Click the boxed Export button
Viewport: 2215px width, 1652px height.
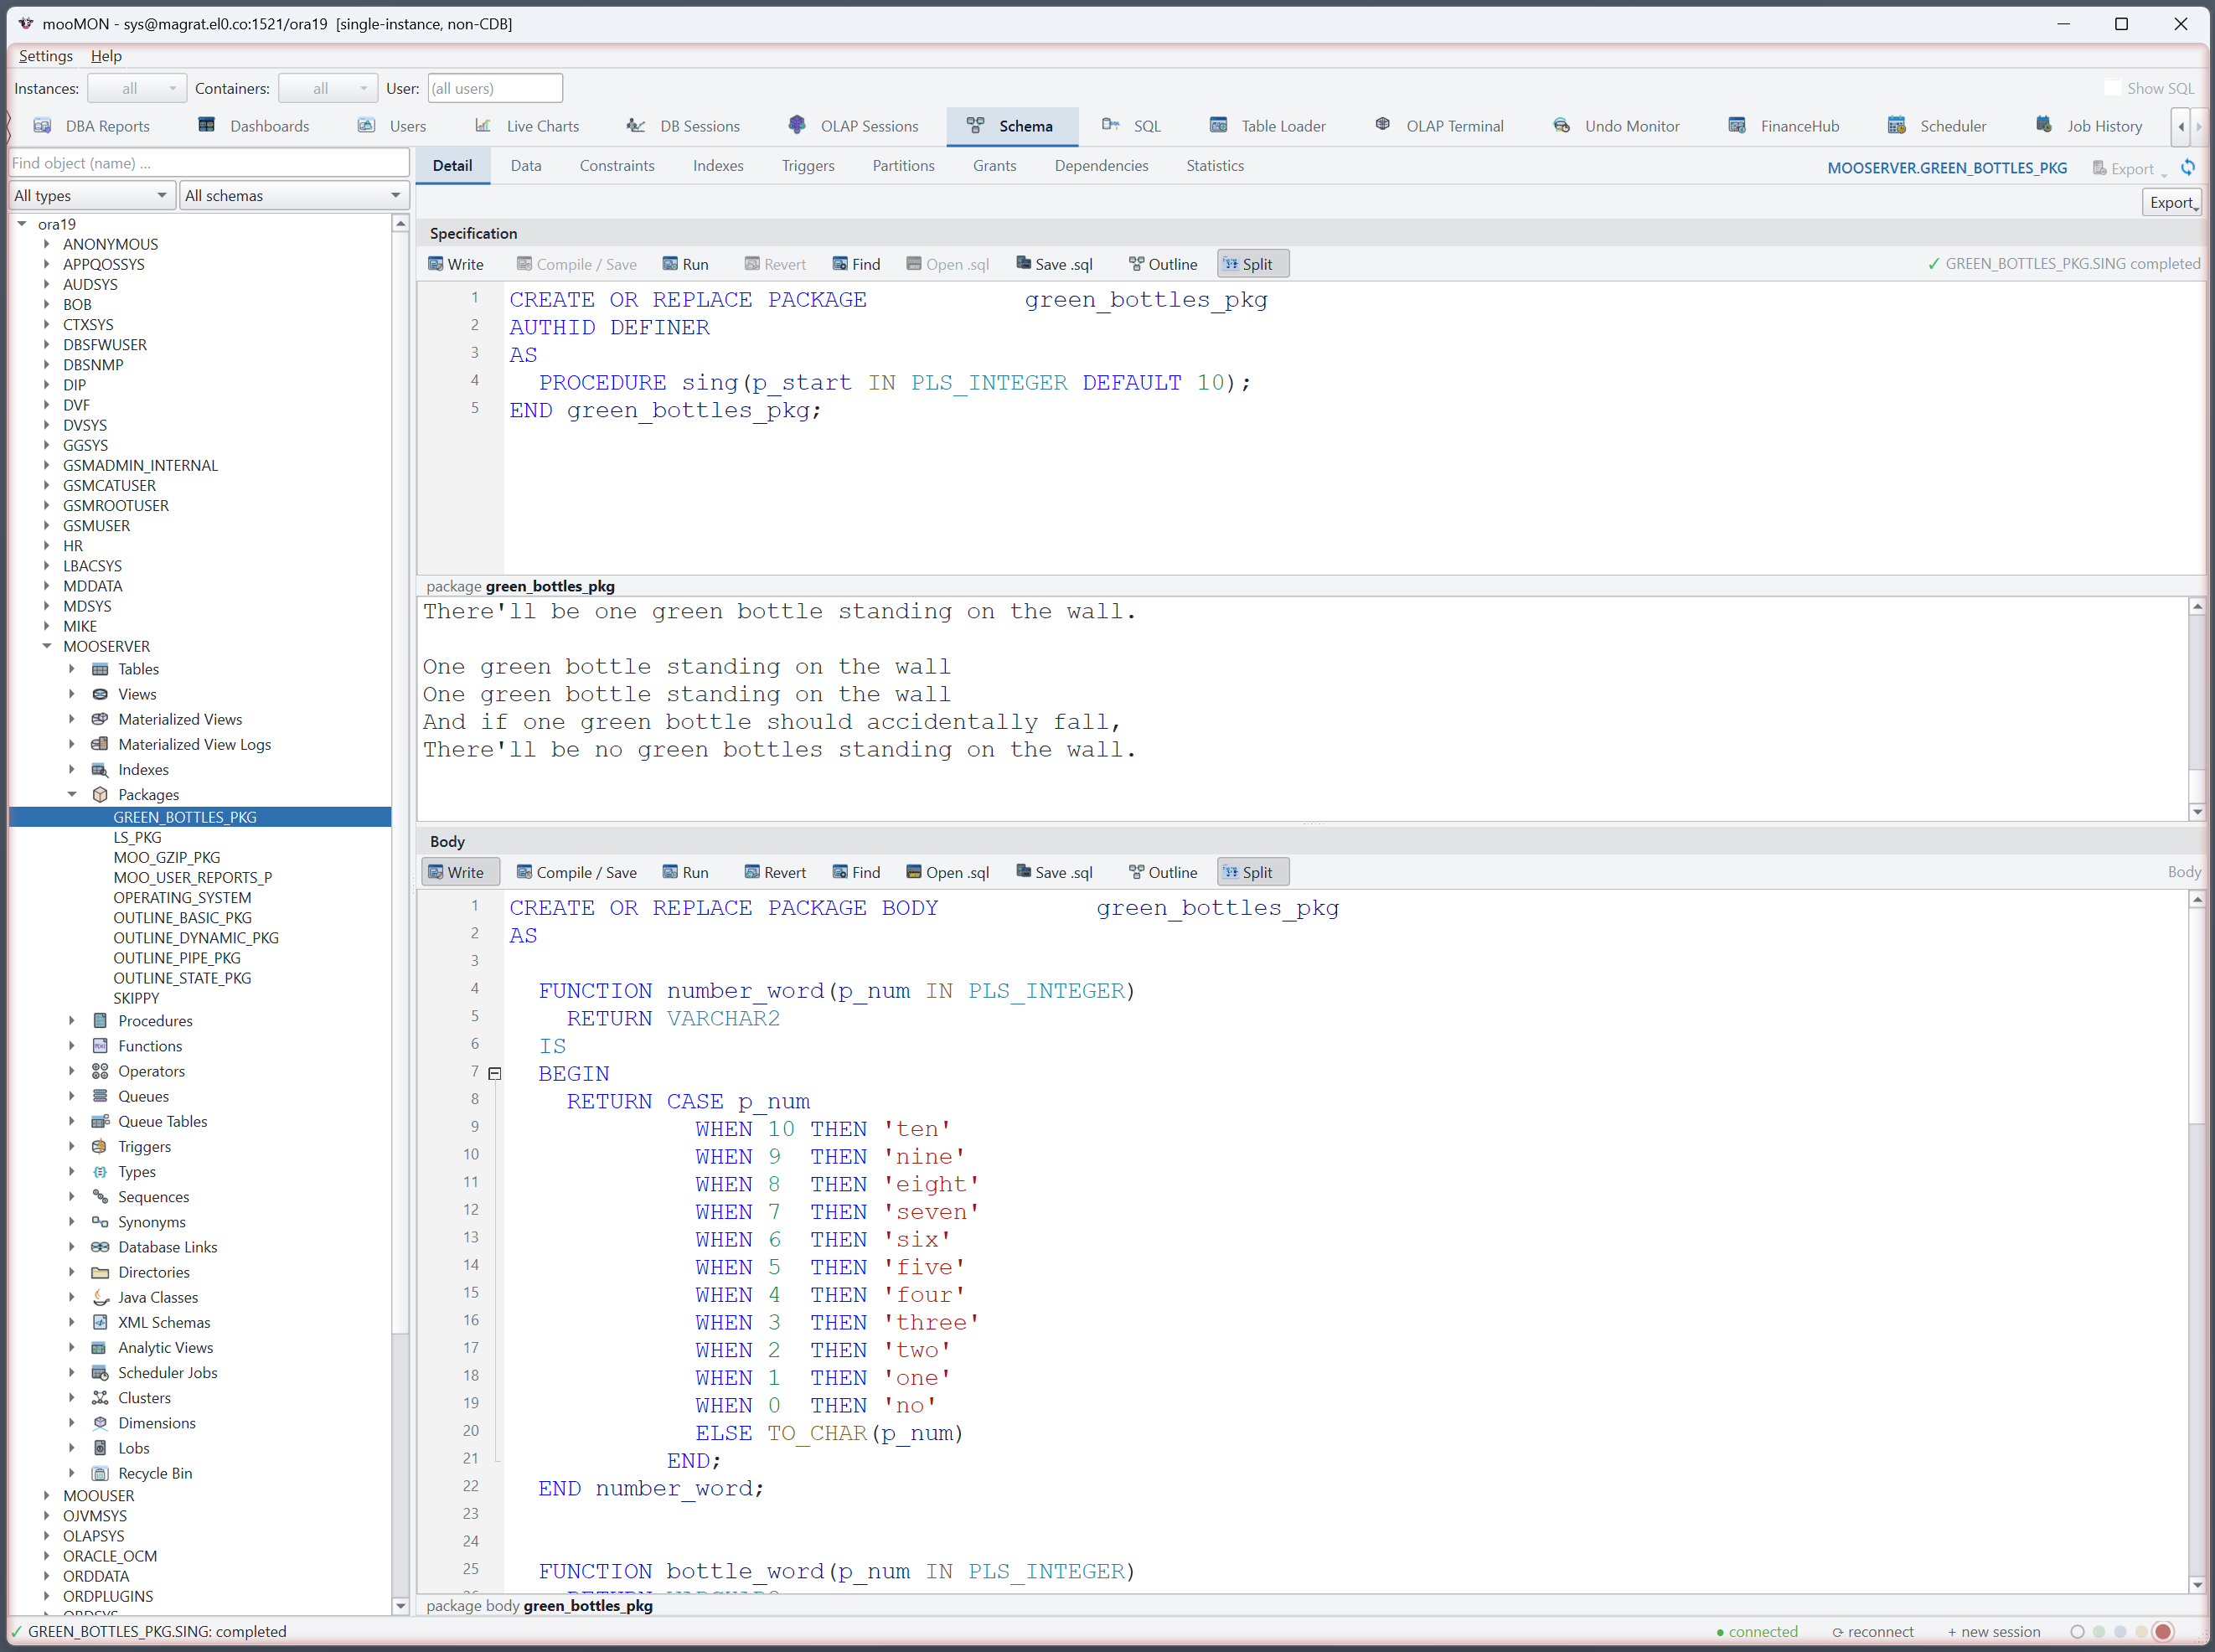coord(2171,203)
